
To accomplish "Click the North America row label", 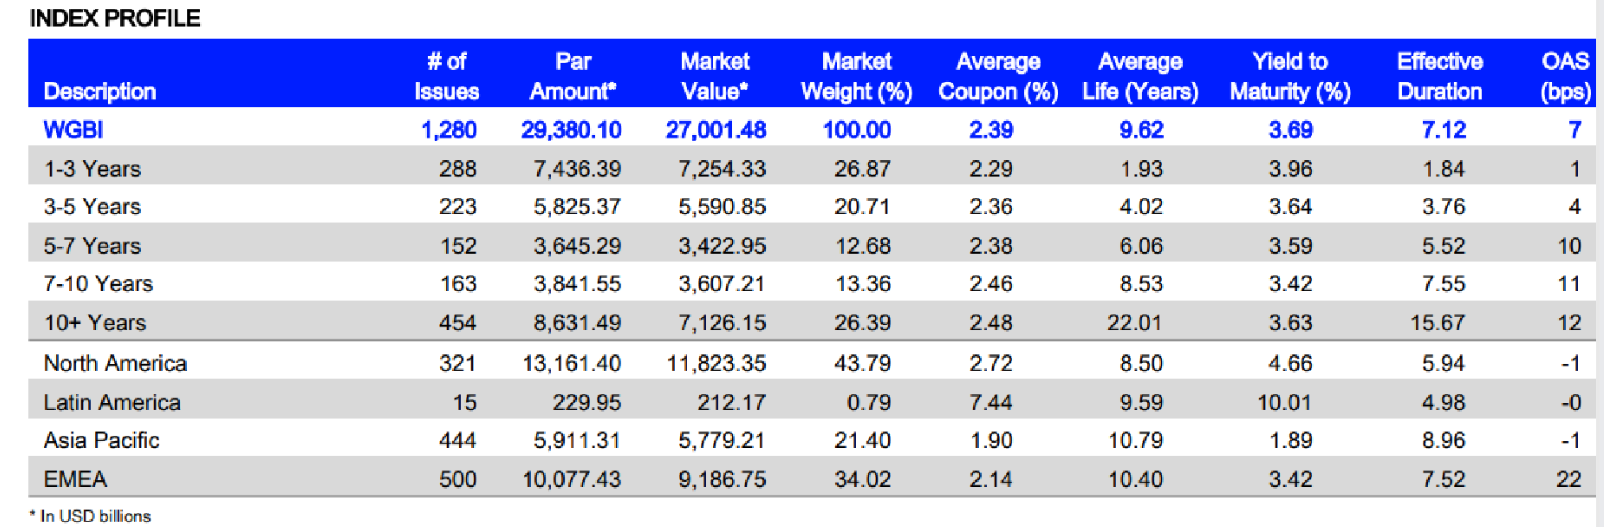I will point(115,363).
